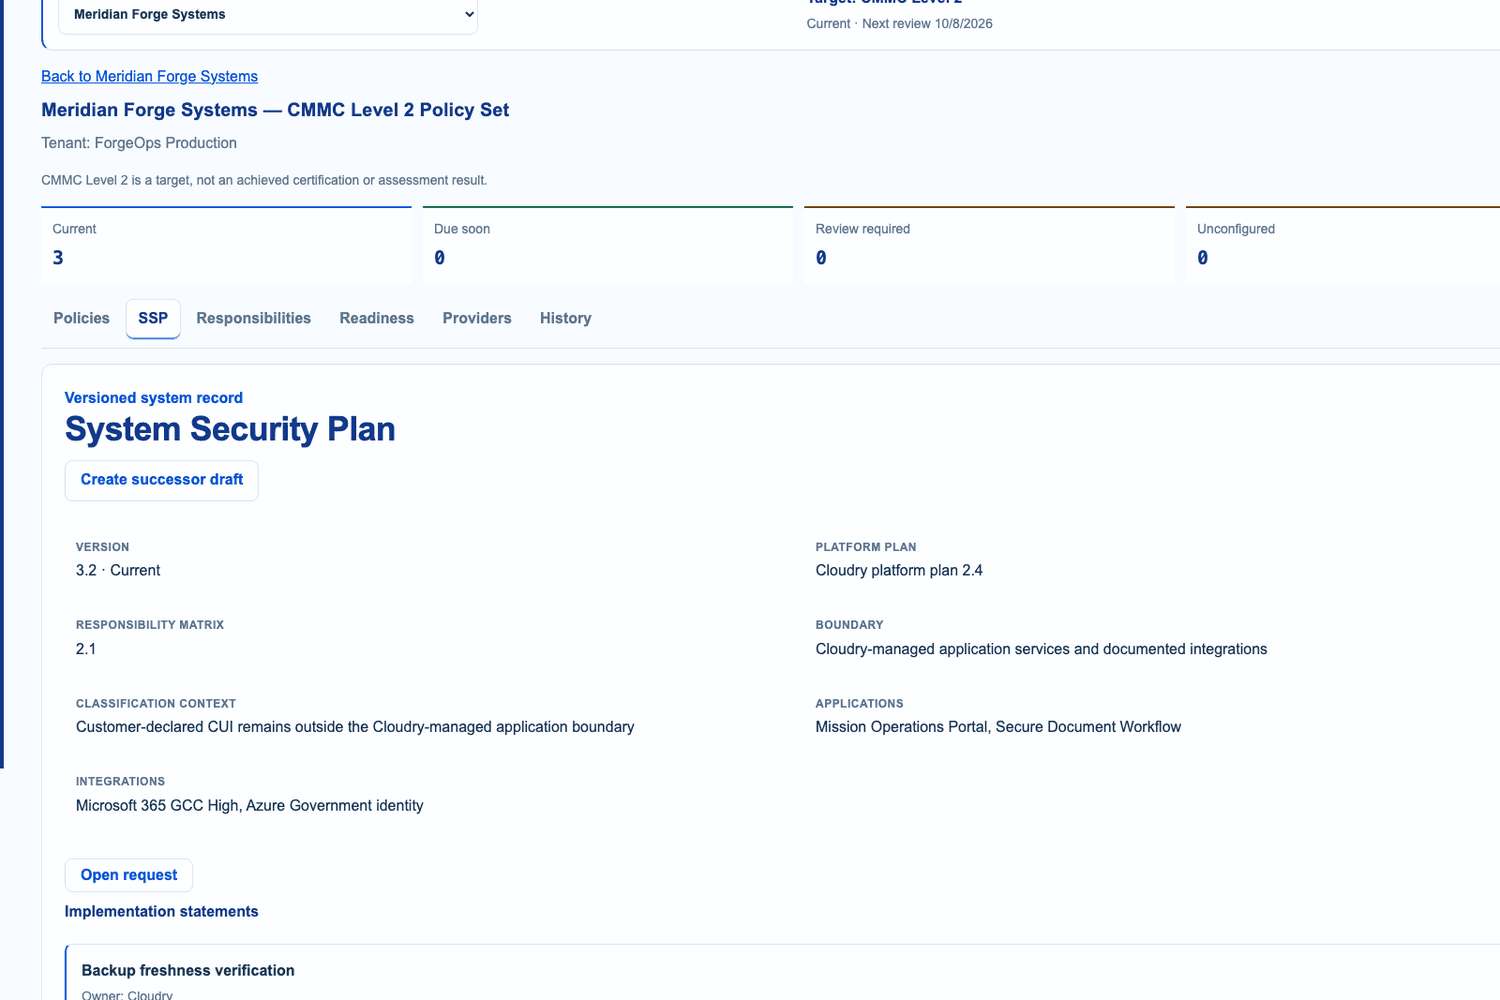
Task: View the Providers tab
Action: coord(477,318)
